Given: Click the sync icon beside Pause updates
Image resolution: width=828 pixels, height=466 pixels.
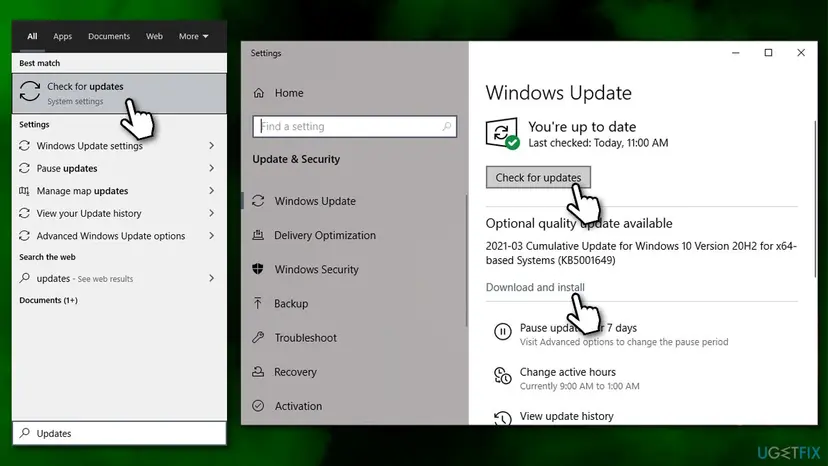Looking at the screenshot, I should pyautogui.click(x=24, y=168).
